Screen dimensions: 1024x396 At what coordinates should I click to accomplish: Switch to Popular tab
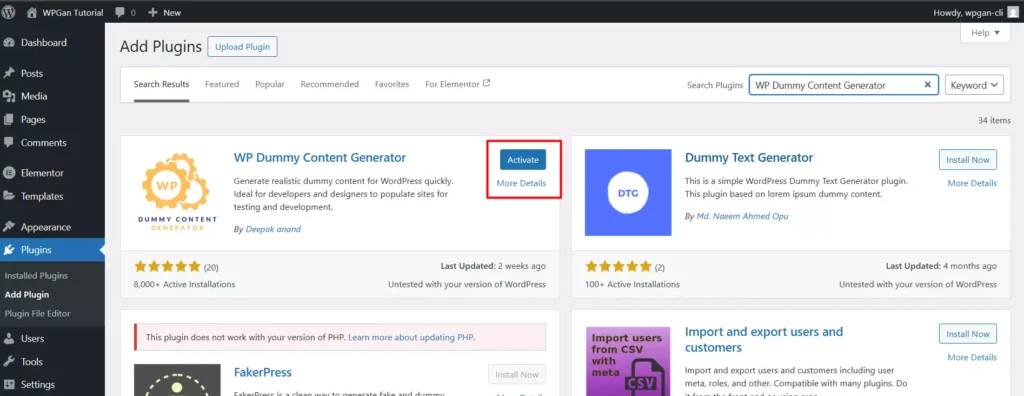[x=270, y=84]
